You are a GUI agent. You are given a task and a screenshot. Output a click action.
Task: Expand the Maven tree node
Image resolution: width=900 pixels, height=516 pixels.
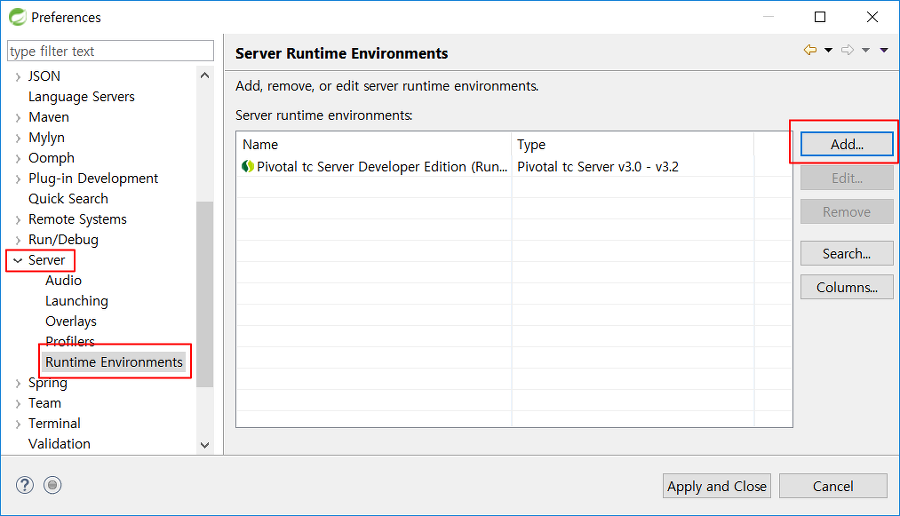click(x=18, y=118)
